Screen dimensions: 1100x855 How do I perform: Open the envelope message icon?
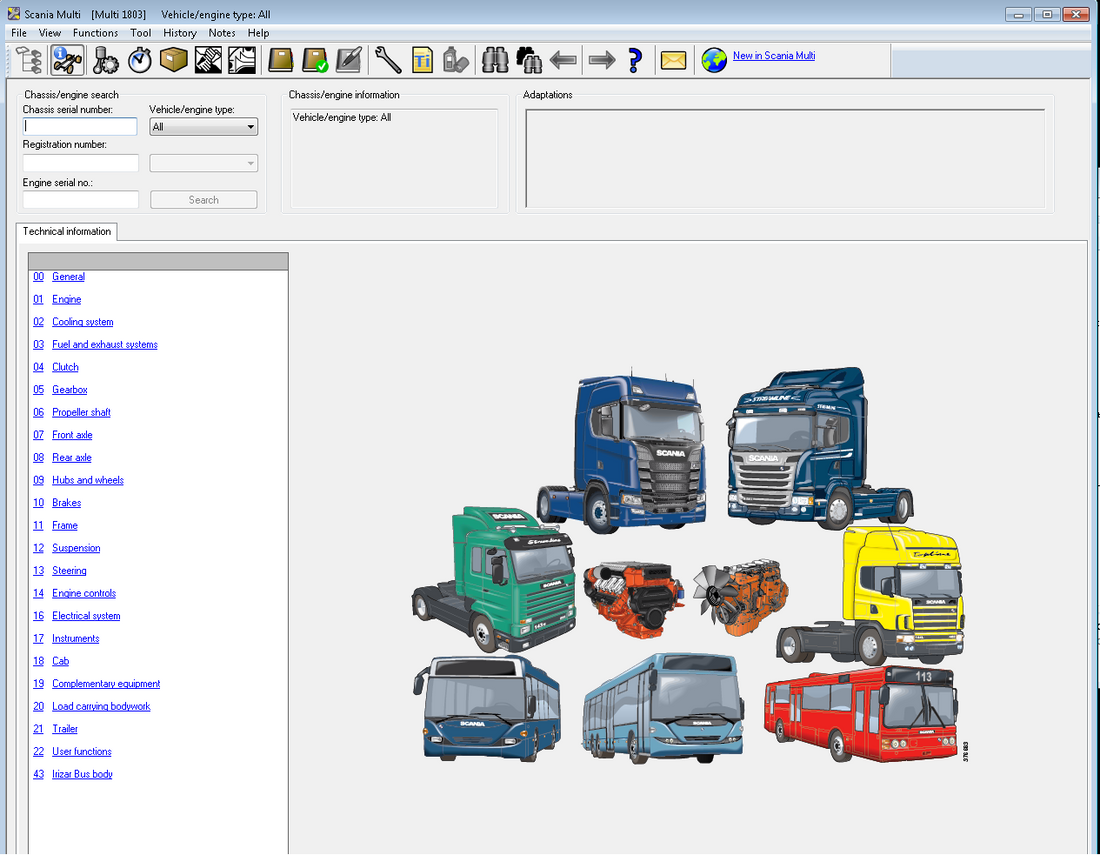click(x=673, y=61)
